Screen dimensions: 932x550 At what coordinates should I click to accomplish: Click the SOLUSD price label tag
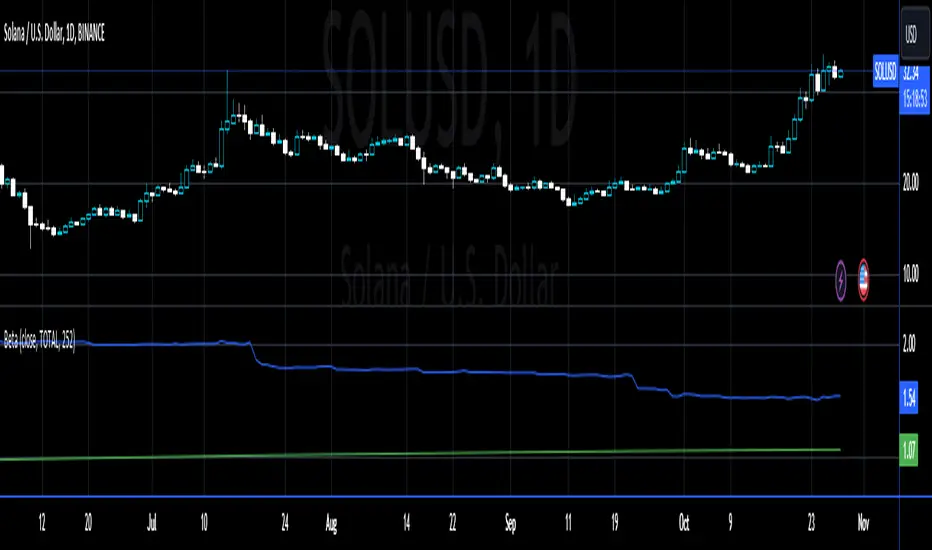tap(885, 72)
